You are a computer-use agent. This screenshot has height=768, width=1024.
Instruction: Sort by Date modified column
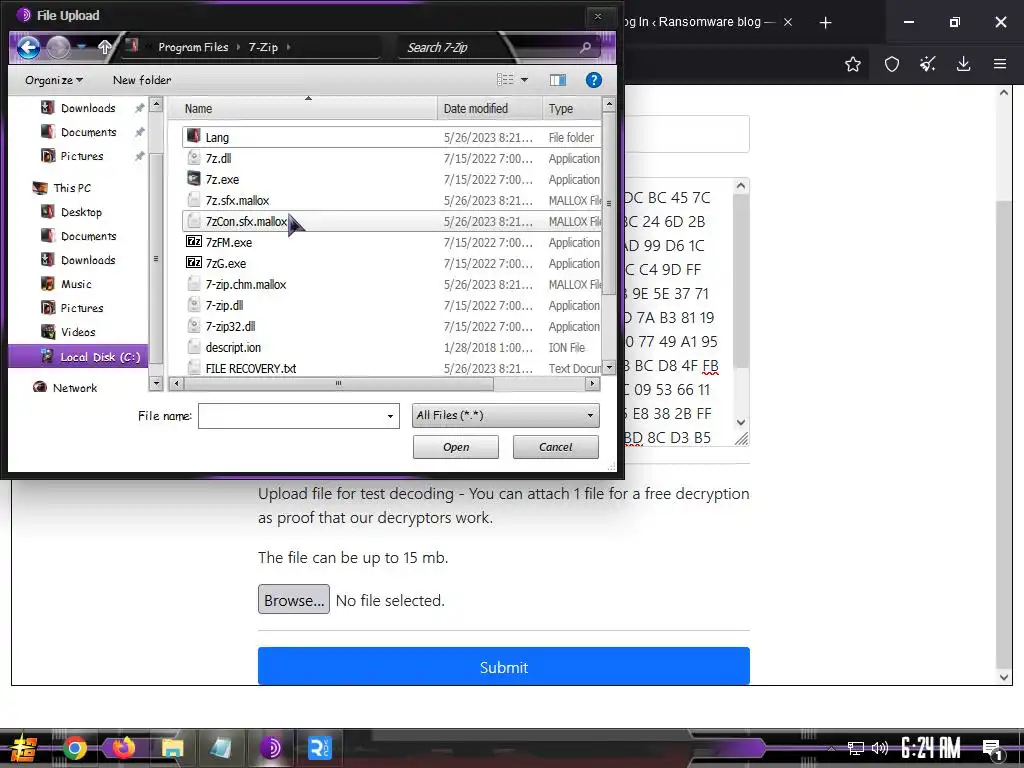489,108
